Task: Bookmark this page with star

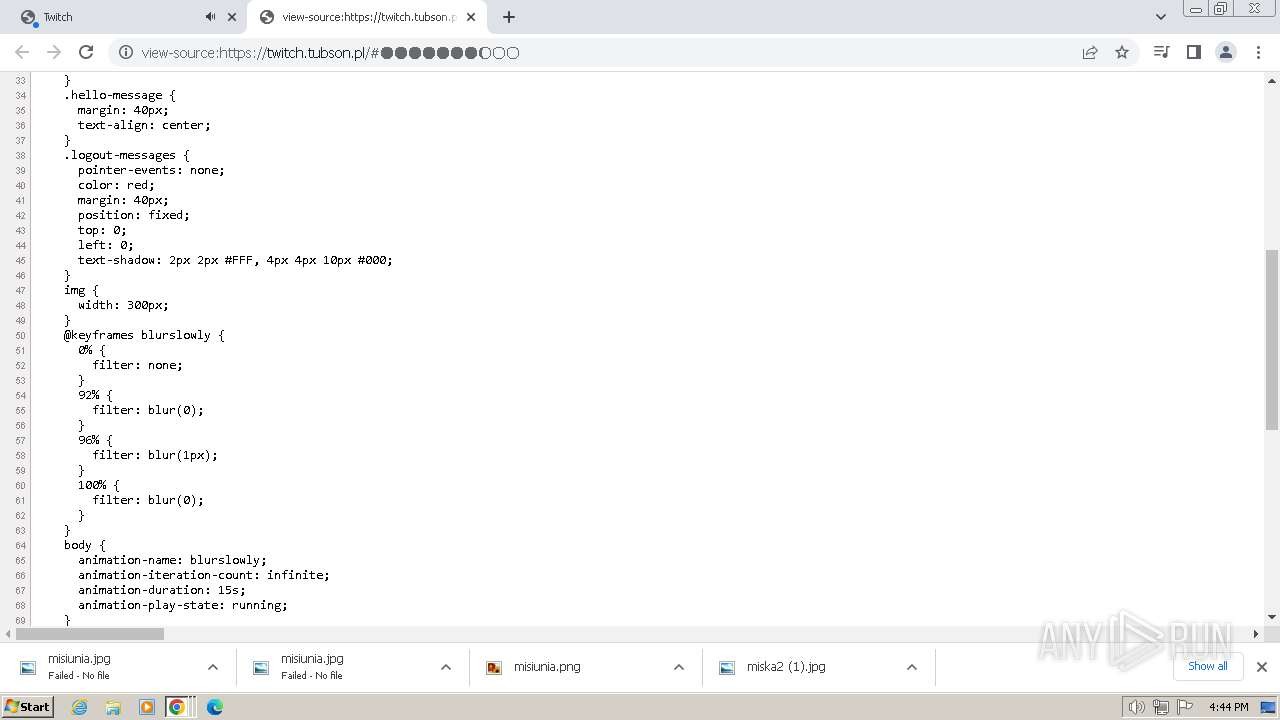Action: click(1122, 52)
